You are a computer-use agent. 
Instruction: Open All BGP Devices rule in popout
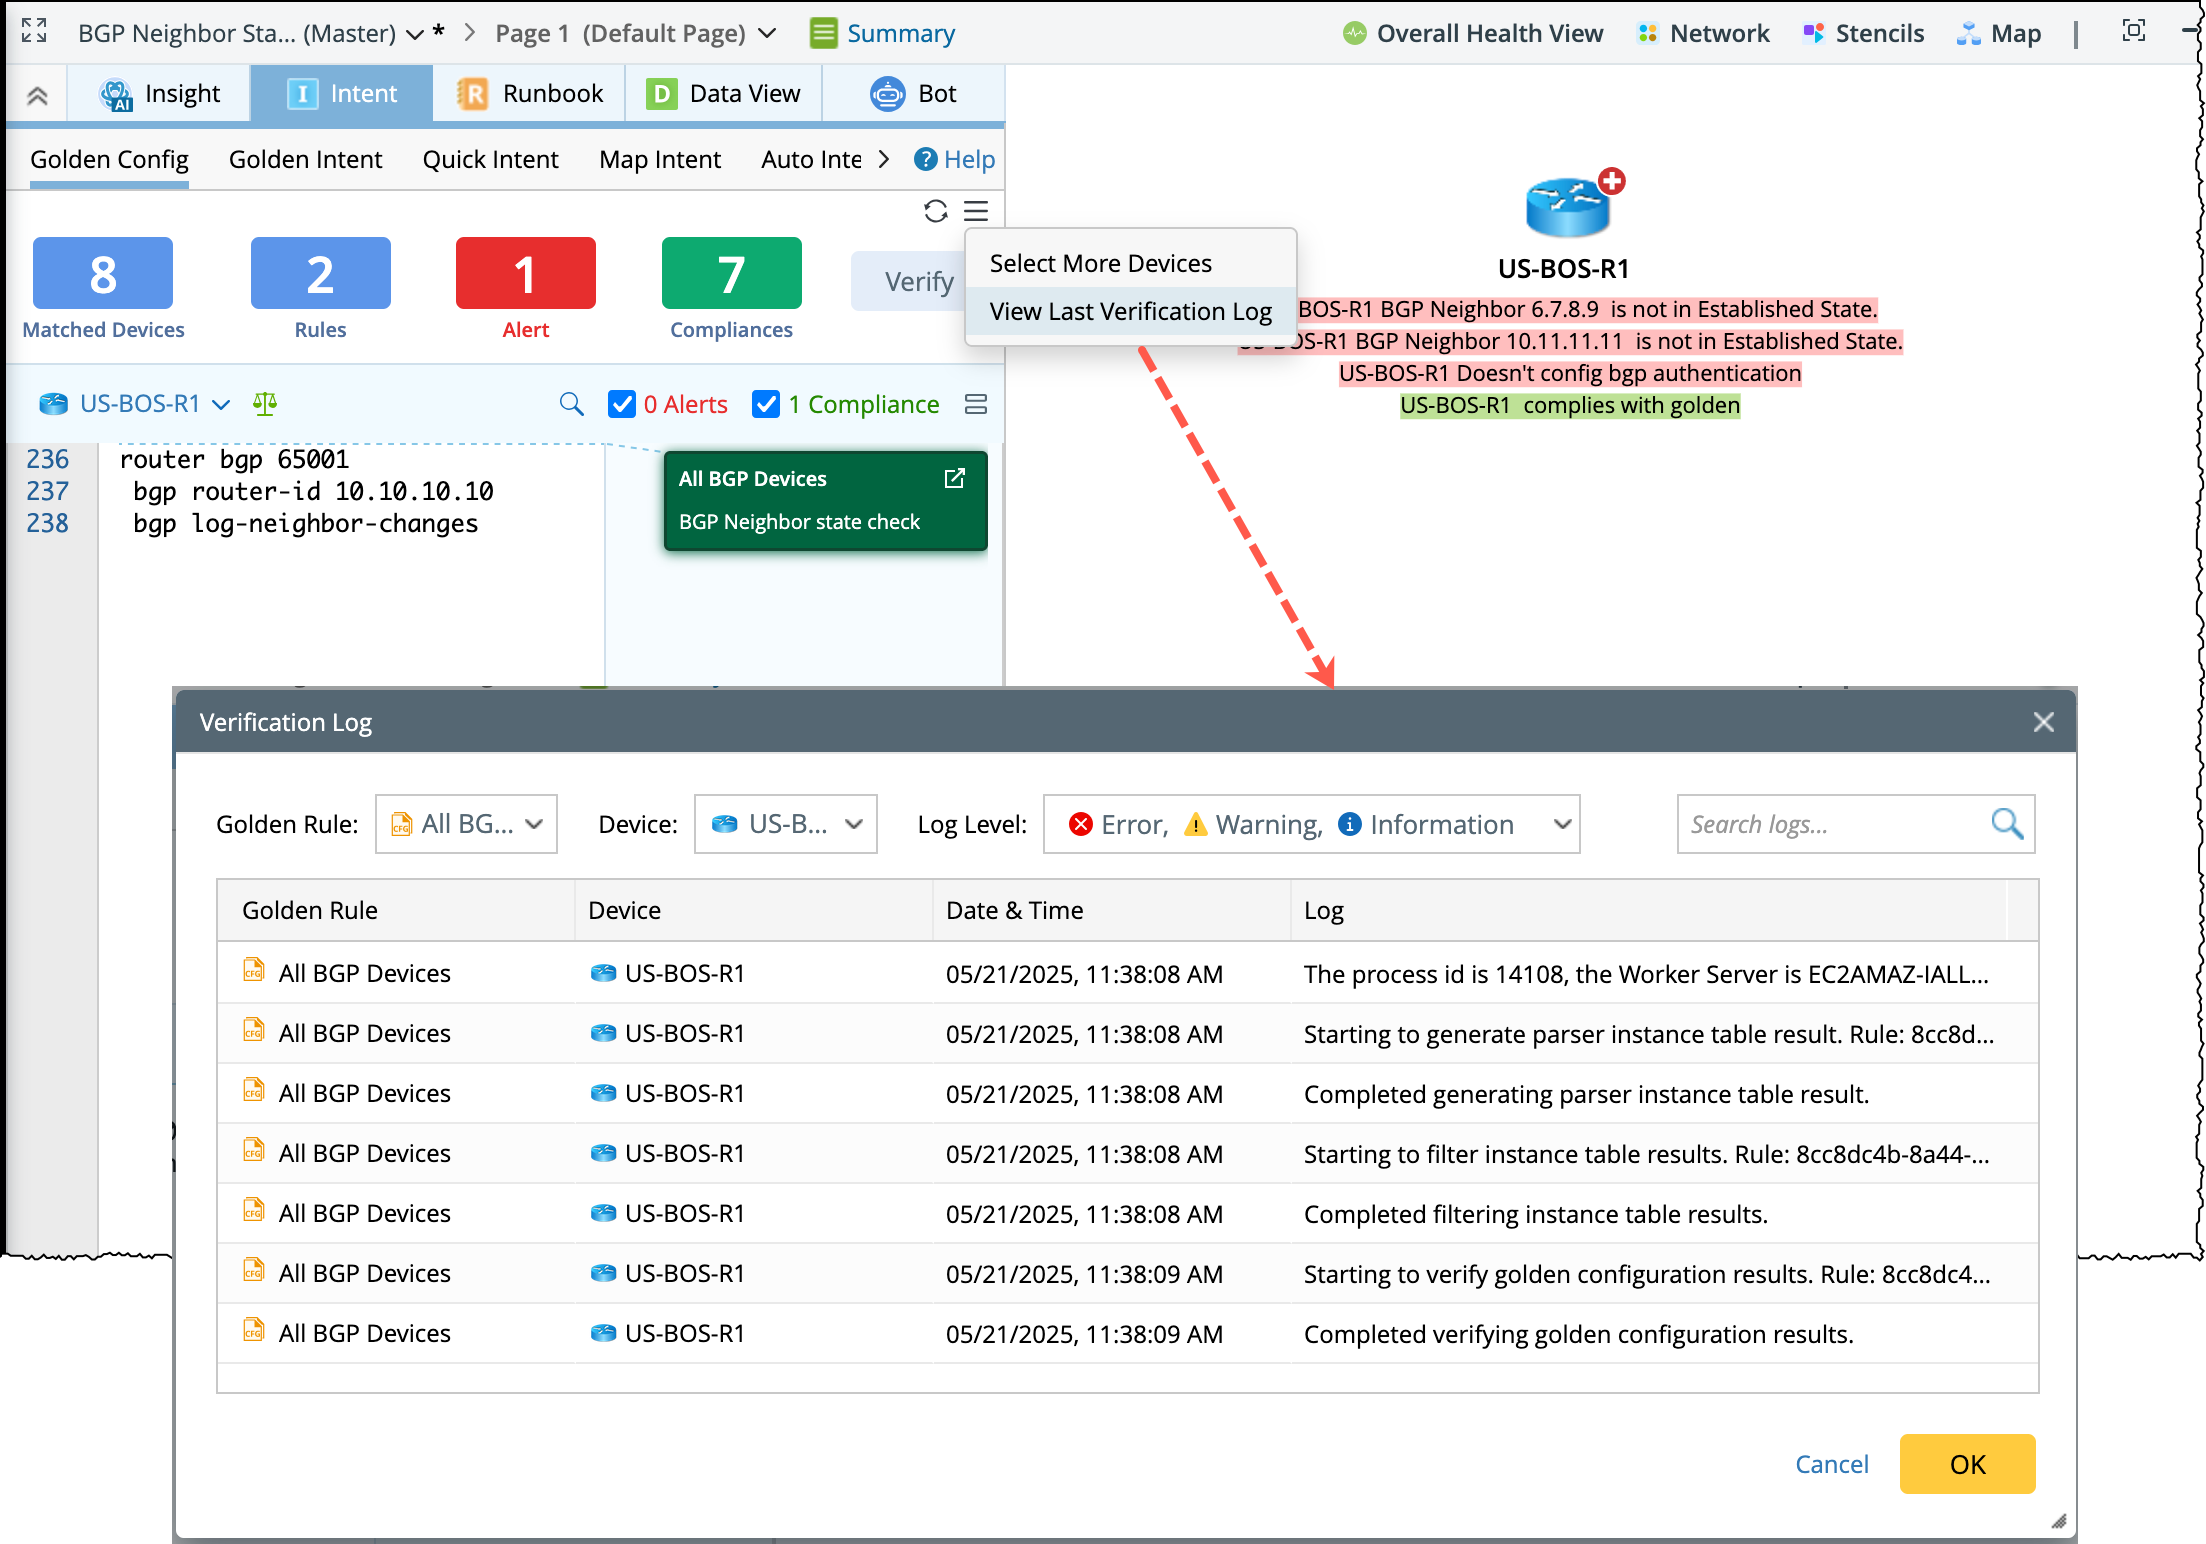pos(954,479)
